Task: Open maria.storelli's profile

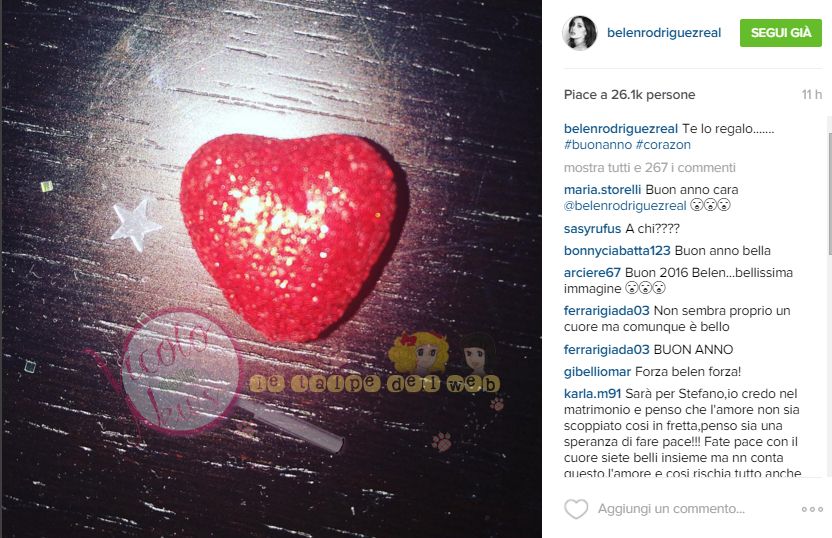Action: 602,190
